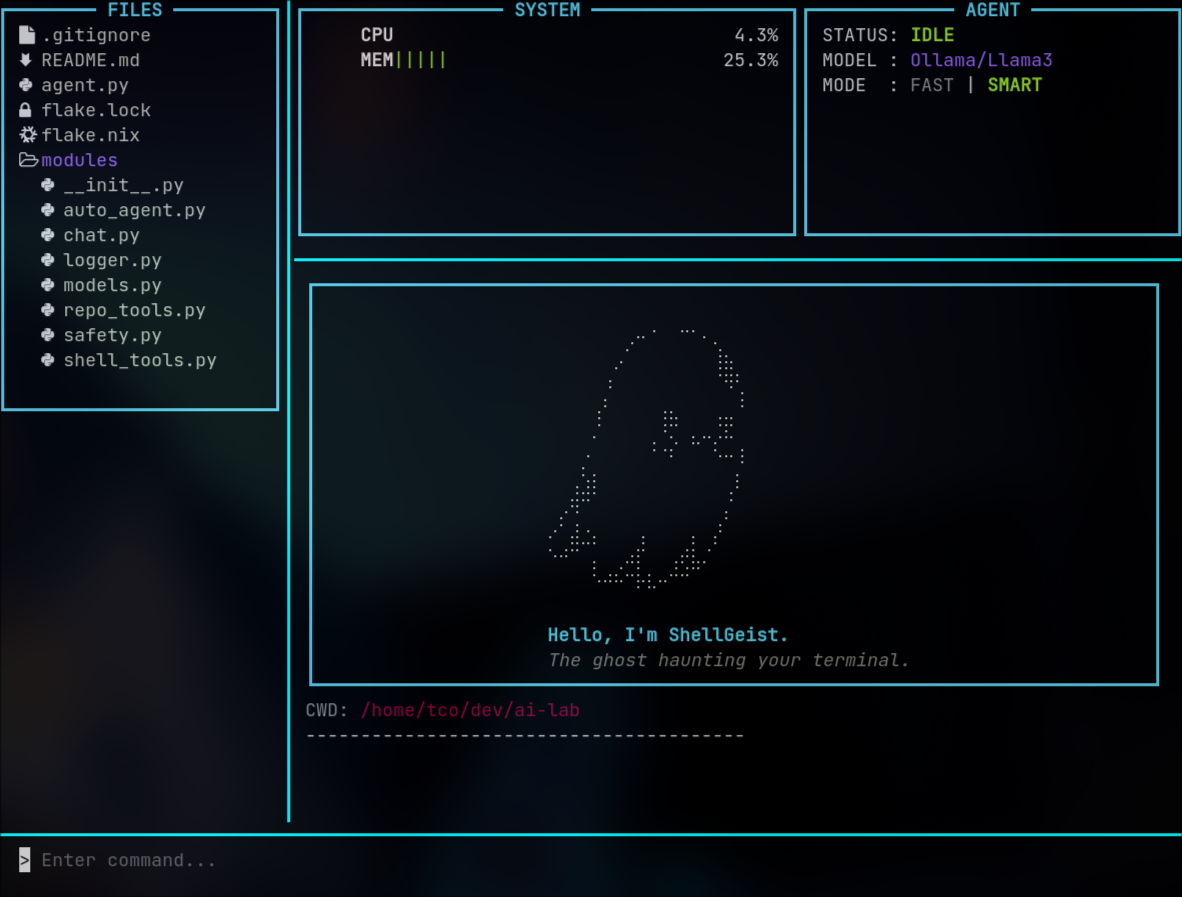
Task: Click the lock icon next to flake.lock
Action: pos(25,109)
